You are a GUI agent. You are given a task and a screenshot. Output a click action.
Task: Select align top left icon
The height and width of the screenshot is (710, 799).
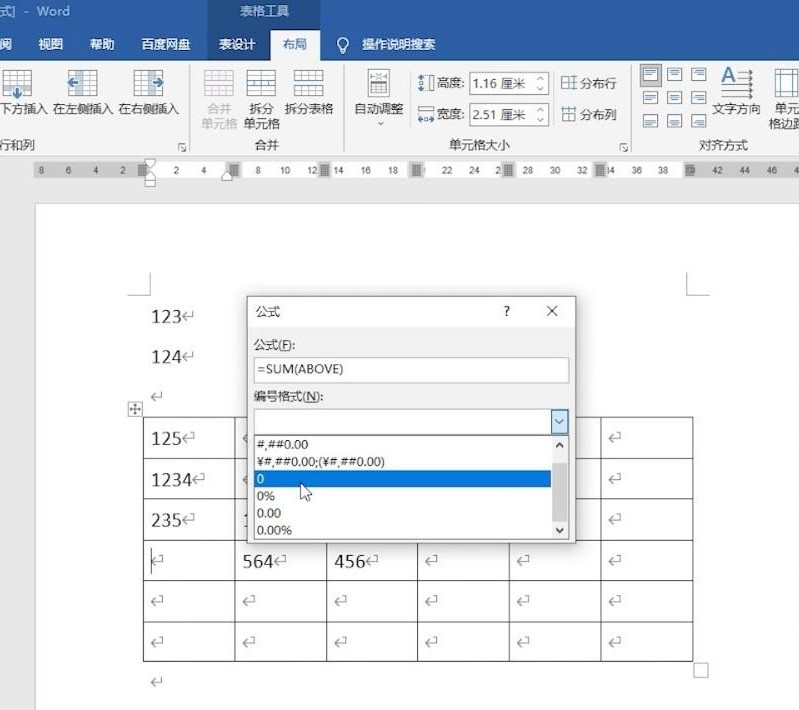click(651, 75)
